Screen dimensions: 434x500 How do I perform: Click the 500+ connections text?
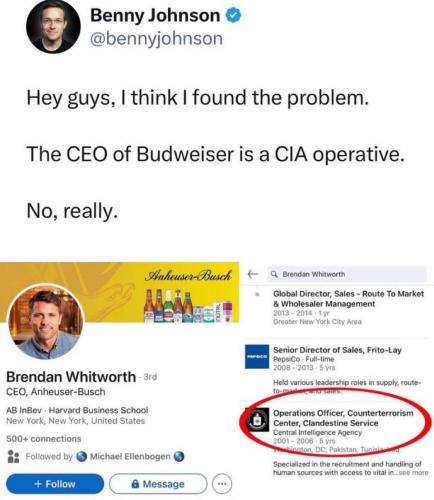point(44,439)
